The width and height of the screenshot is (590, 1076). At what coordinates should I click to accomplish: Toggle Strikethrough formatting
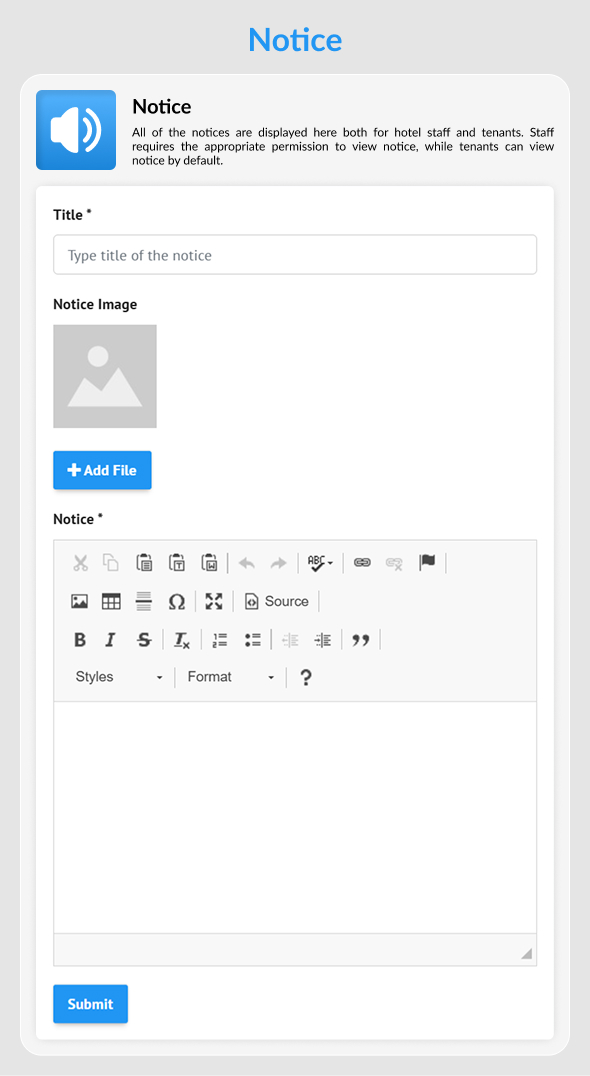pos(144,640)
